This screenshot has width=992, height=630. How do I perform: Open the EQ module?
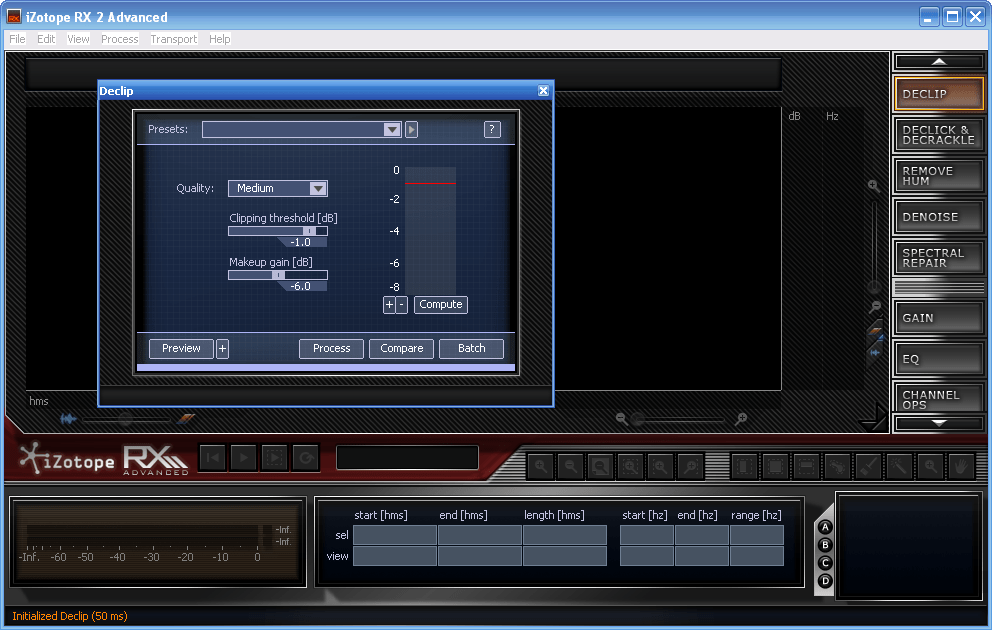pyautogui.click(x=939, y=359)
